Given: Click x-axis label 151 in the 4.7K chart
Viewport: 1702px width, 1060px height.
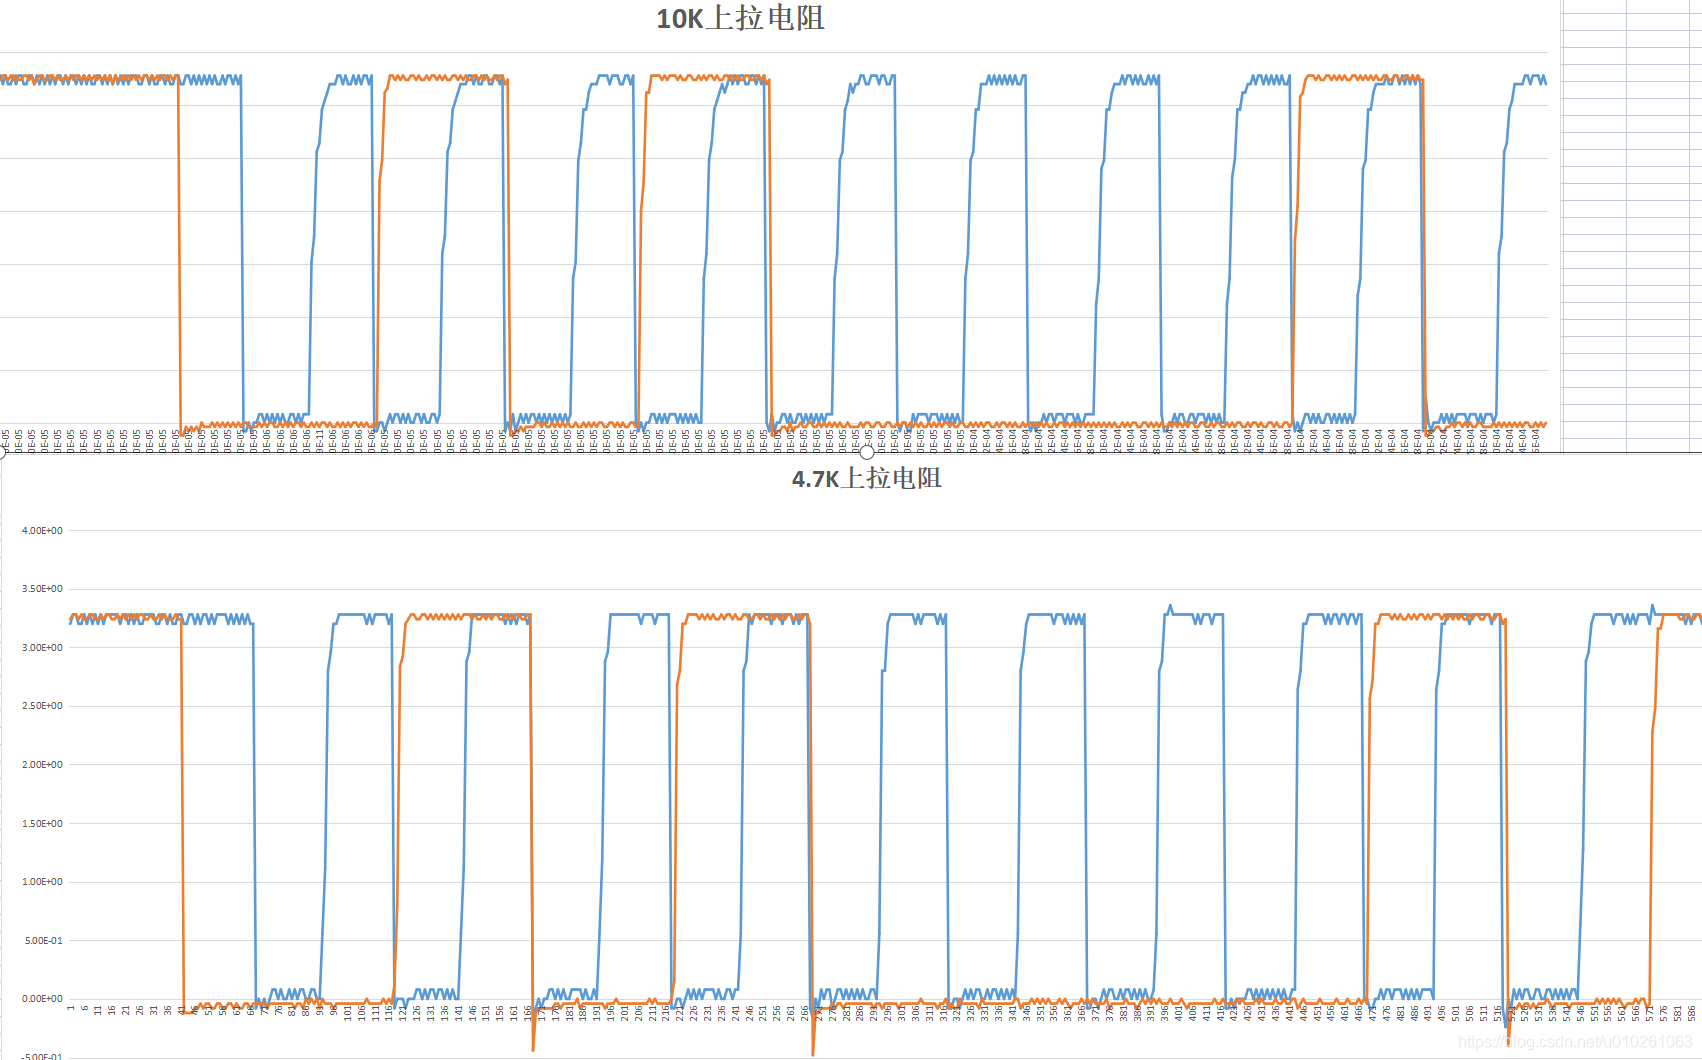Looking at the screenshot, I should click(486, 1012).
